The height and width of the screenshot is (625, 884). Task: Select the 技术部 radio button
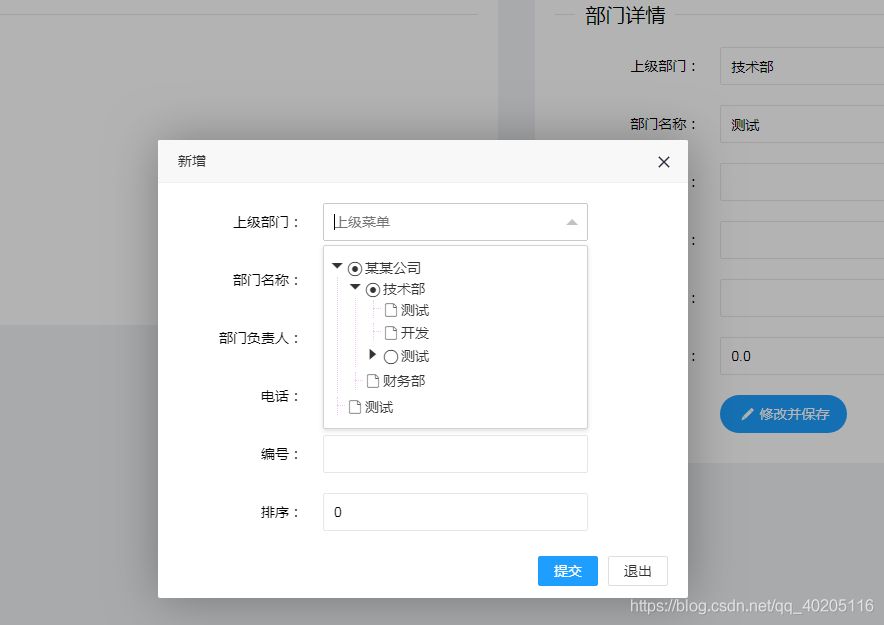pyautogui.click(x=372, y=287)
